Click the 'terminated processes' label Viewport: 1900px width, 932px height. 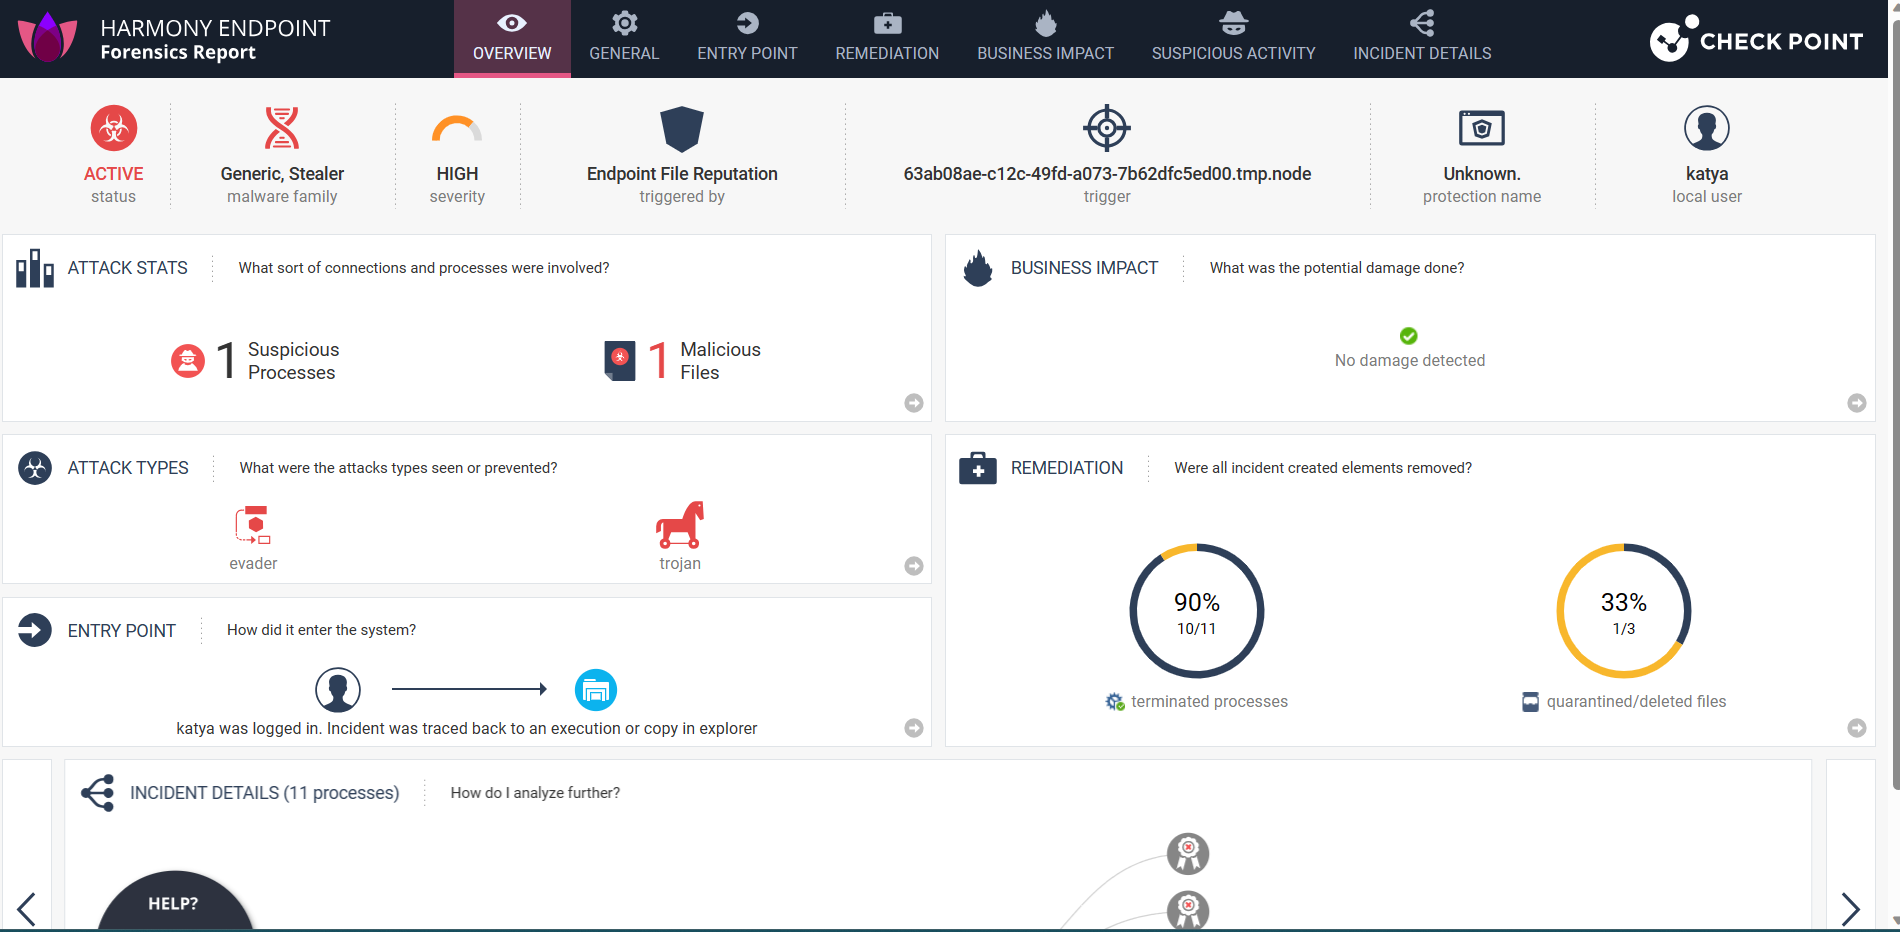1210,702
